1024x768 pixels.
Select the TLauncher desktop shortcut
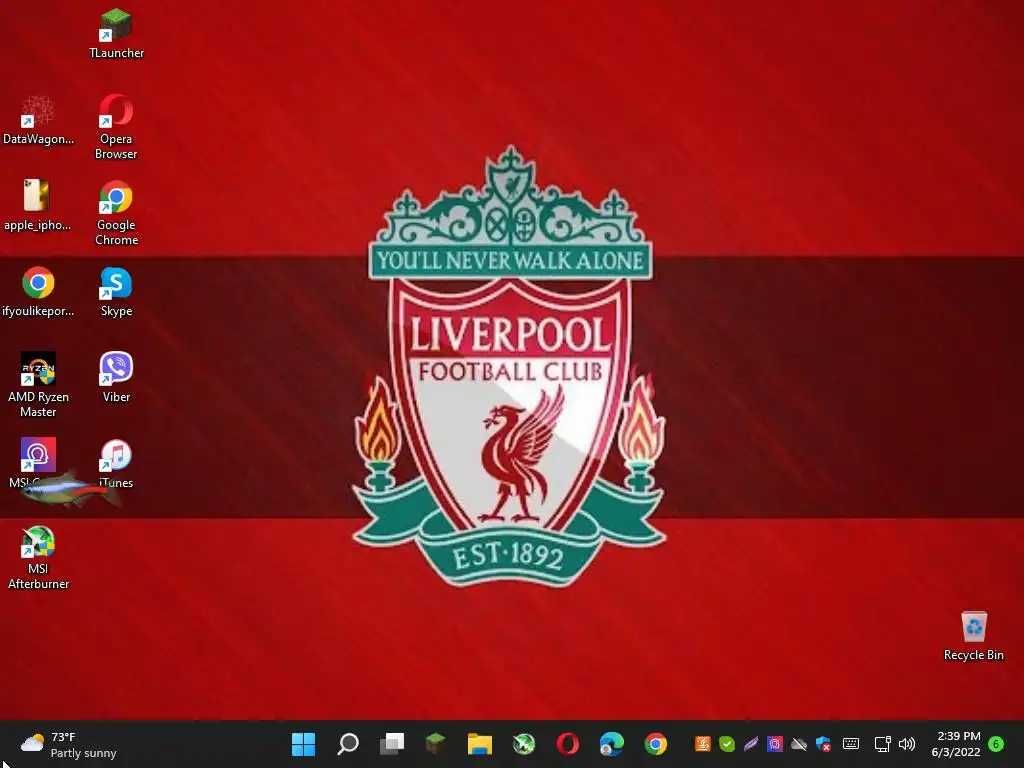(x=116, y=34)
